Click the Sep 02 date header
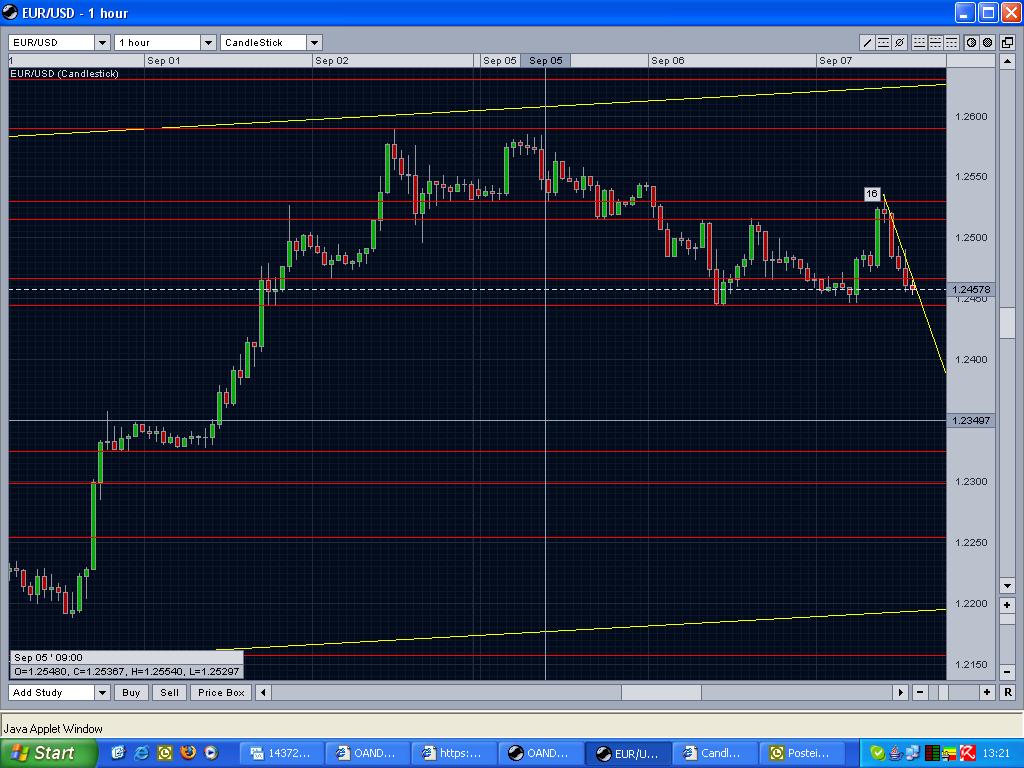Screen dimensions: 1024x768 [x=332, y=61]
